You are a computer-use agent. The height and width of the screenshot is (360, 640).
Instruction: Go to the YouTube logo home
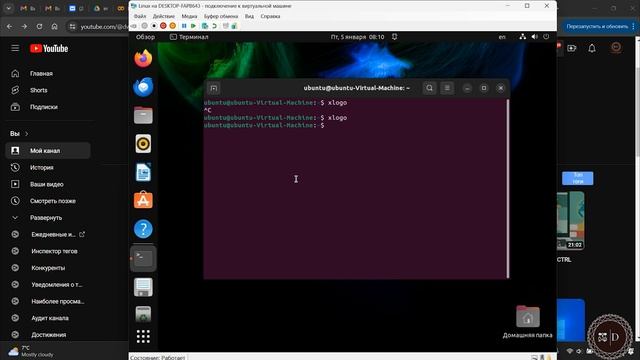click(49, 49)
